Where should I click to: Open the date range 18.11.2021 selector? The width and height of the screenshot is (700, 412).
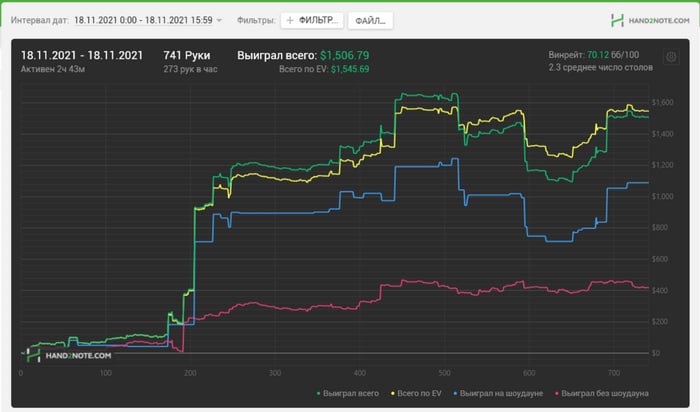[143, 21]
